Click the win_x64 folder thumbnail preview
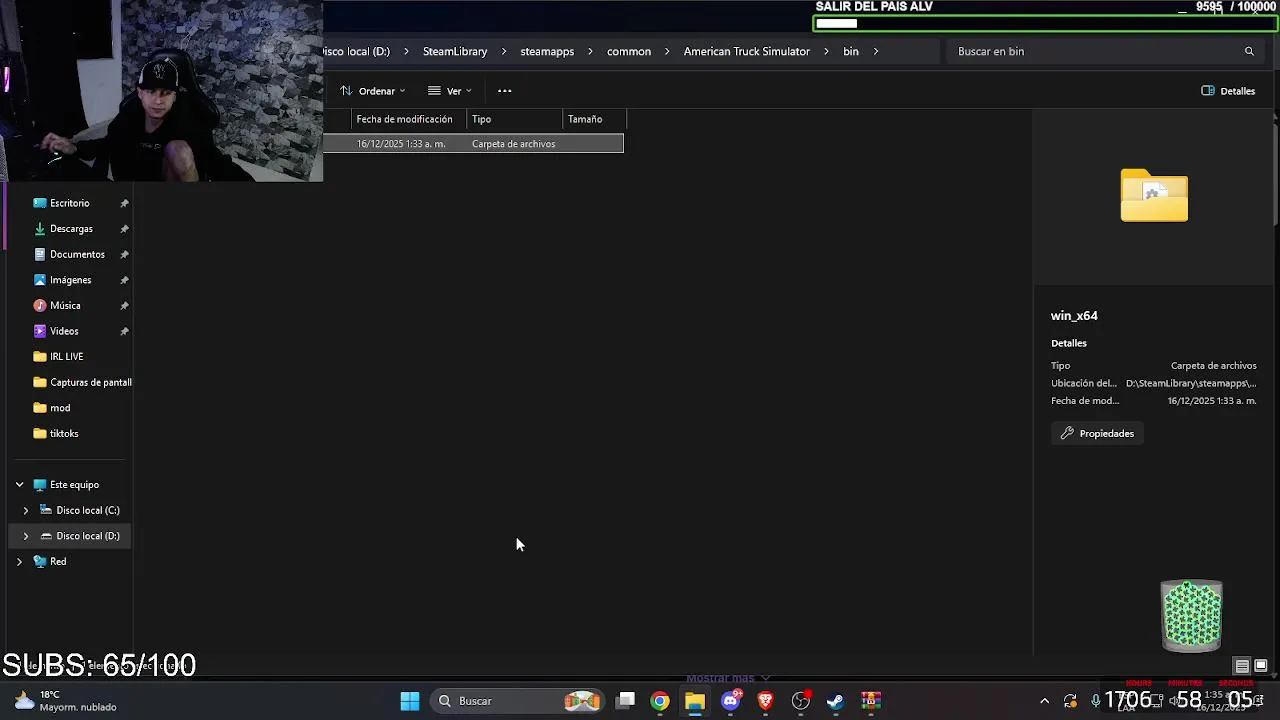 (x=1154, y=195)
